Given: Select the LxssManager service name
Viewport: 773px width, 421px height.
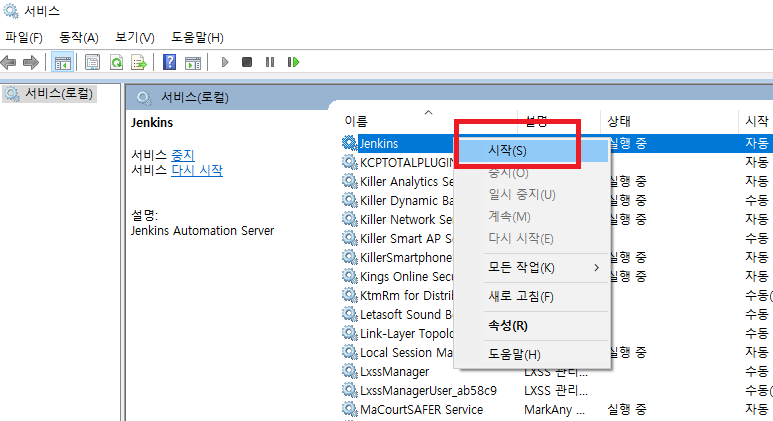Looking at the screenshot, I should click(x=394, y=372).
